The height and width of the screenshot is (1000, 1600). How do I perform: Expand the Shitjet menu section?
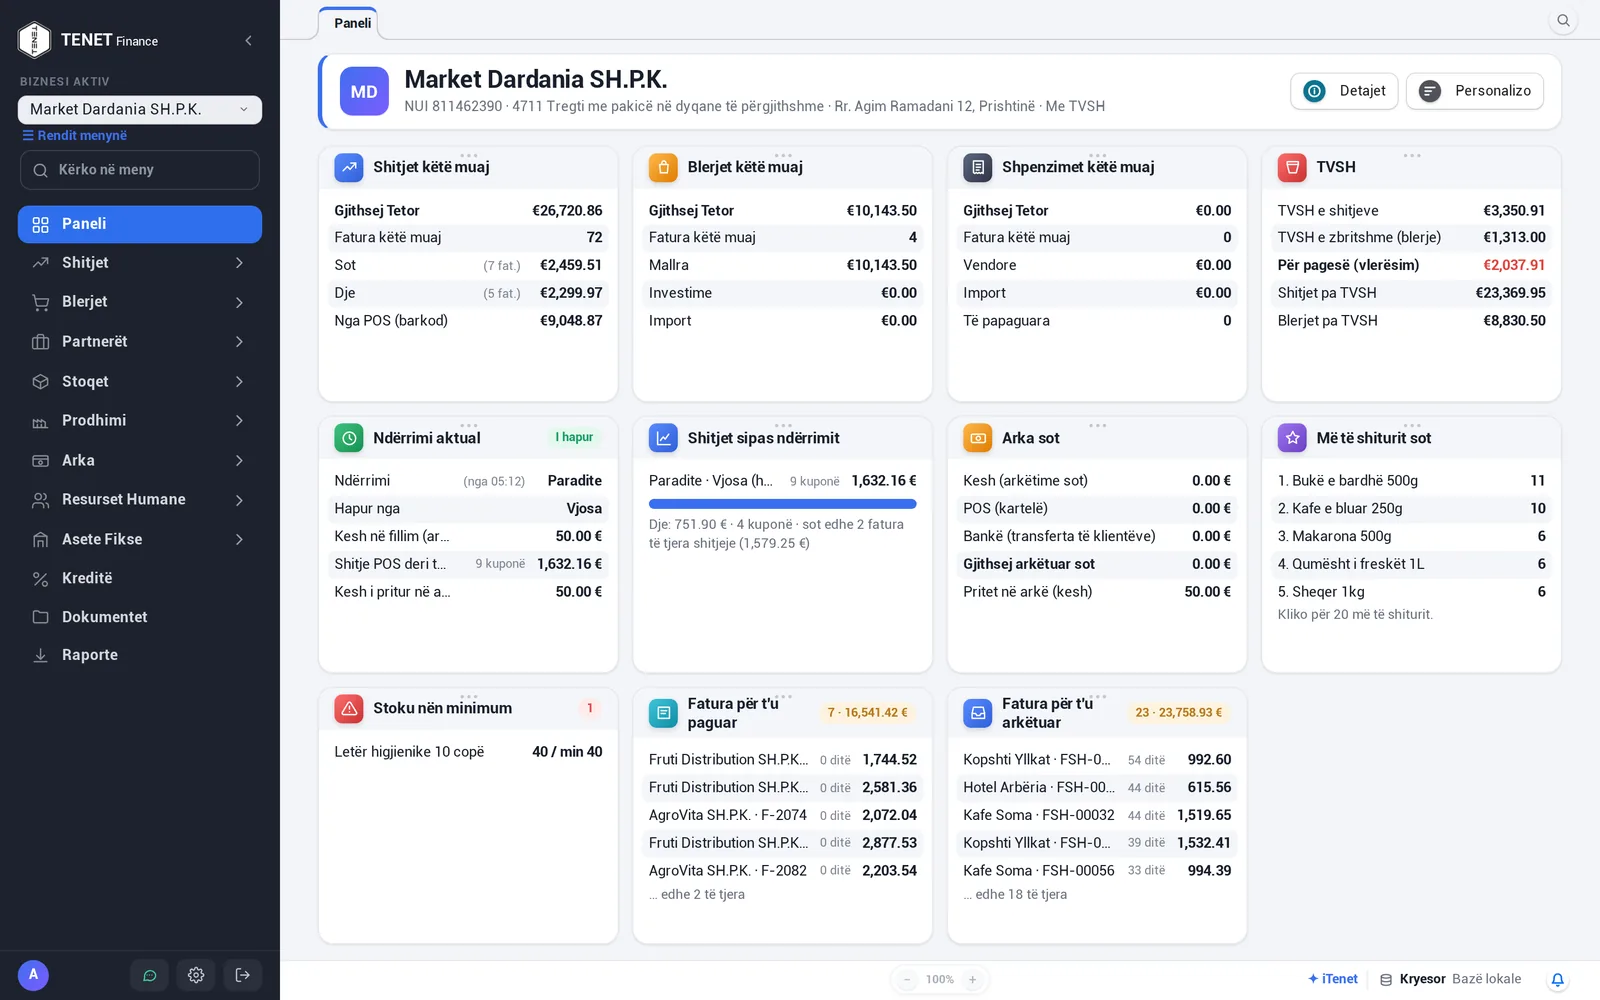point(140,263)
